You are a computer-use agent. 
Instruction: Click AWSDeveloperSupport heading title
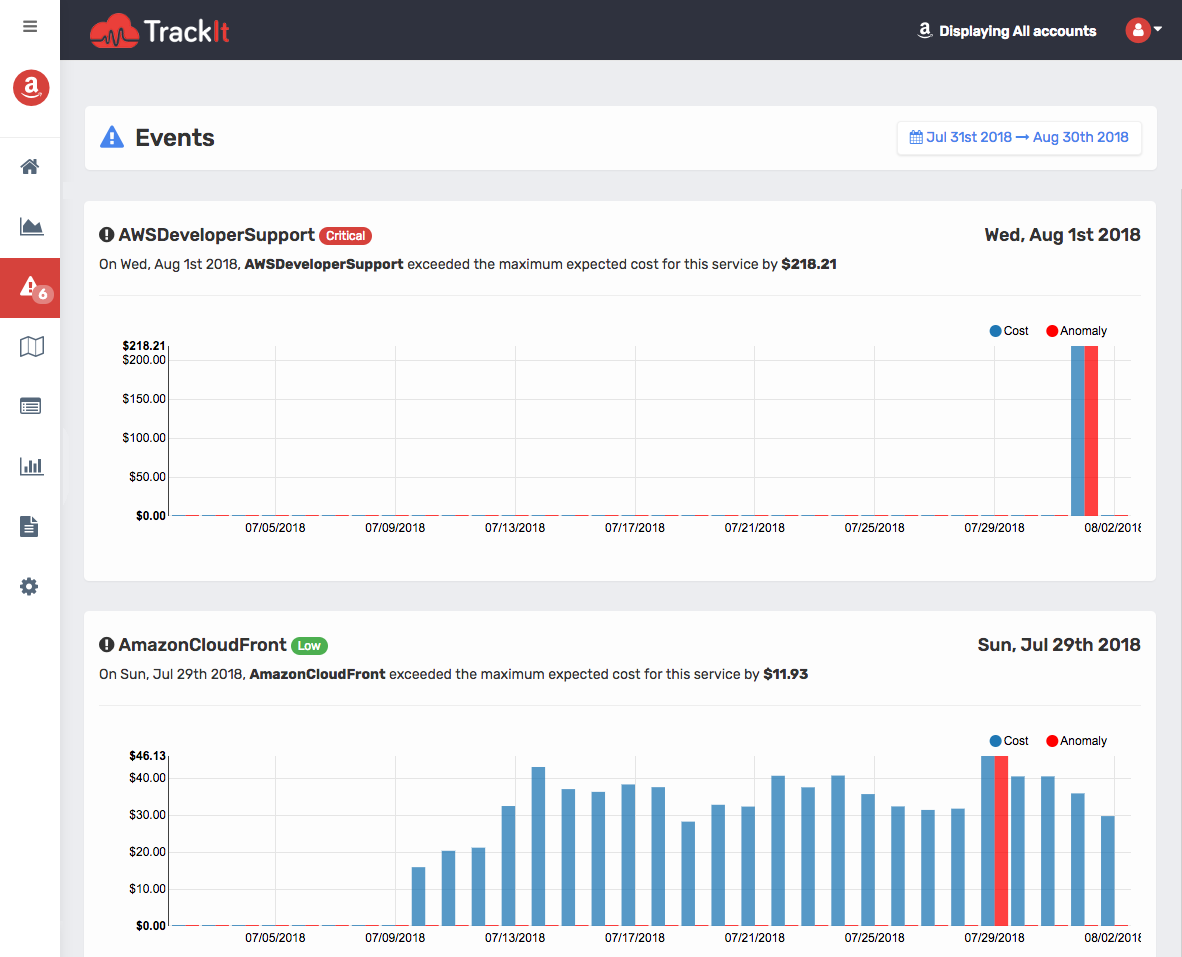point(216,235)
